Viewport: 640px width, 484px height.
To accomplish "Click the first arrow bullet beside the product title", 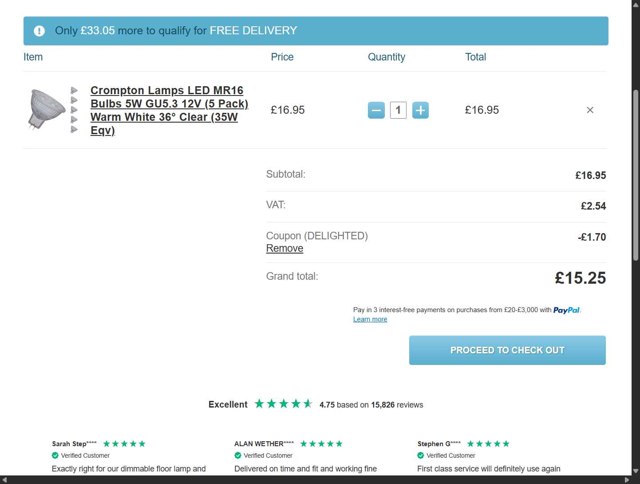I will [74, 90].
